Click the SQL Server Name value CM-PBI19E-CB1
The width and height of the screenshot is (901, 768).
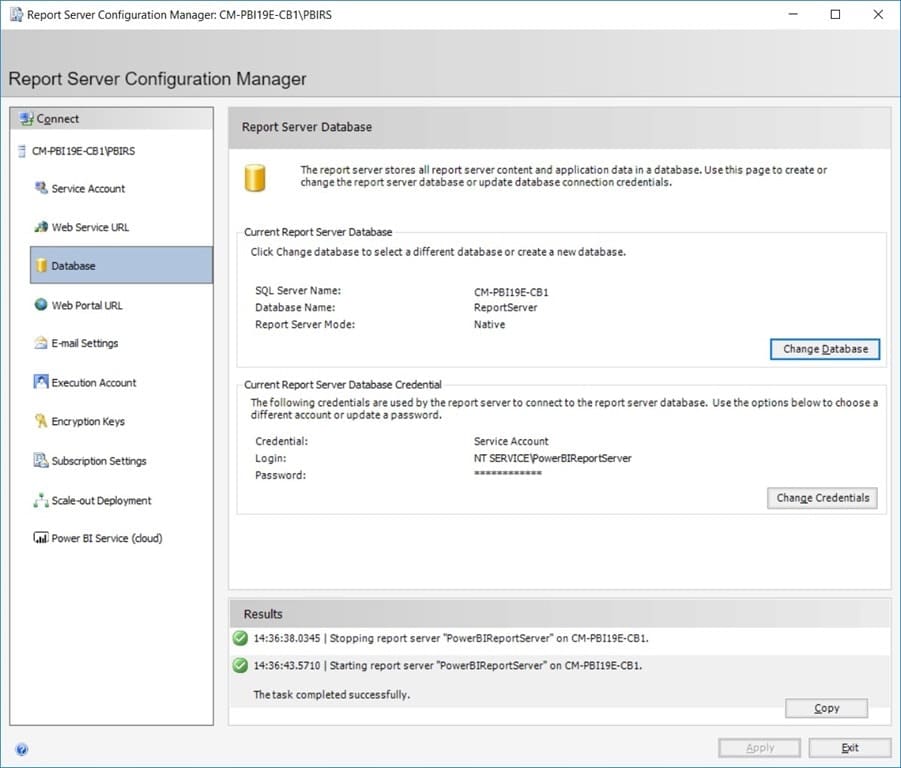pos(511,292)
